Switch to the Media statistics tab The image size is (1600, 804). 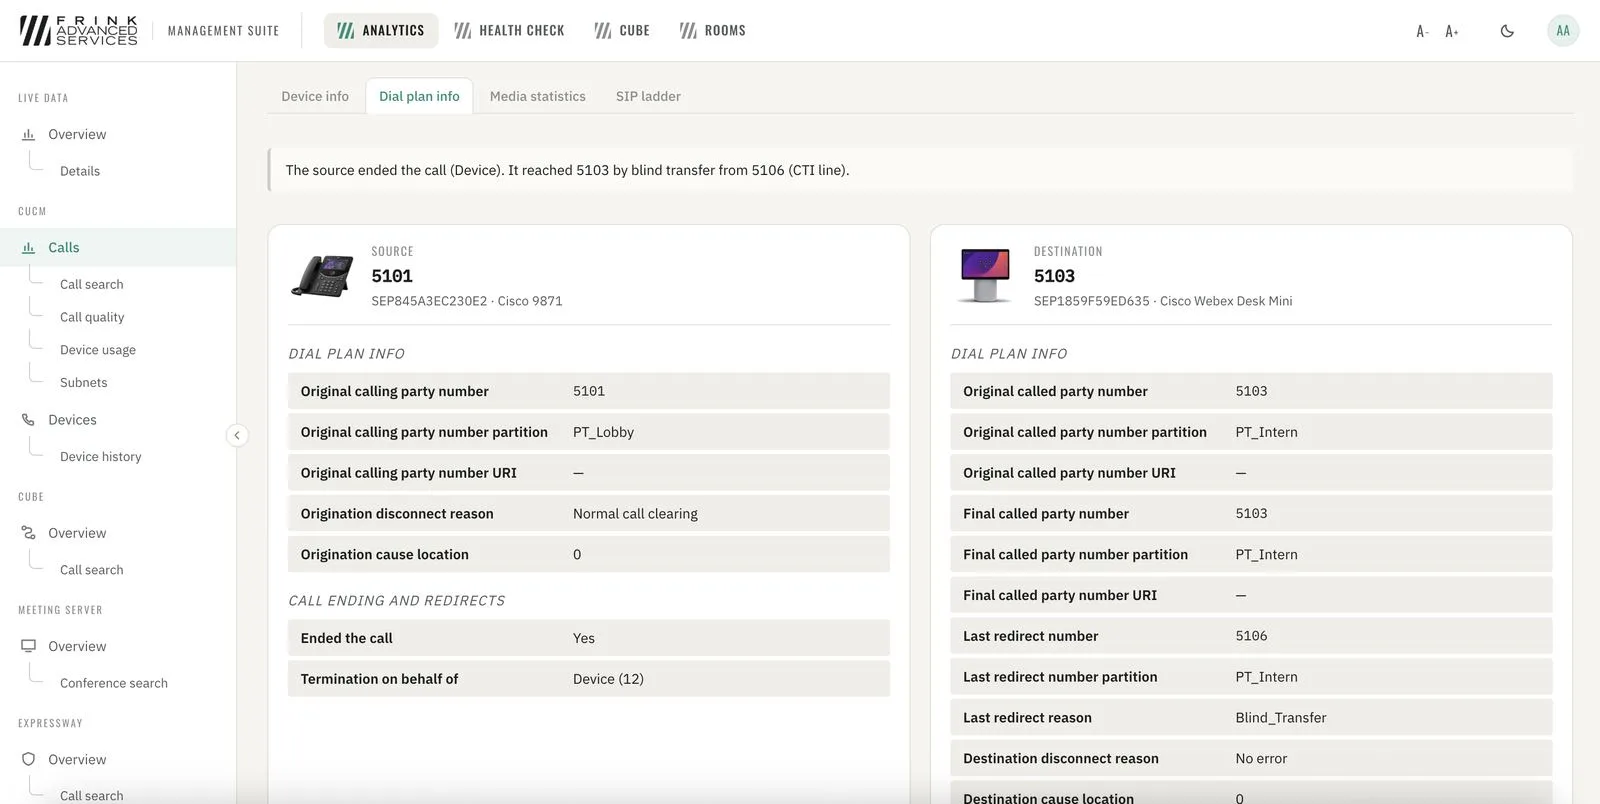(538, 96)
